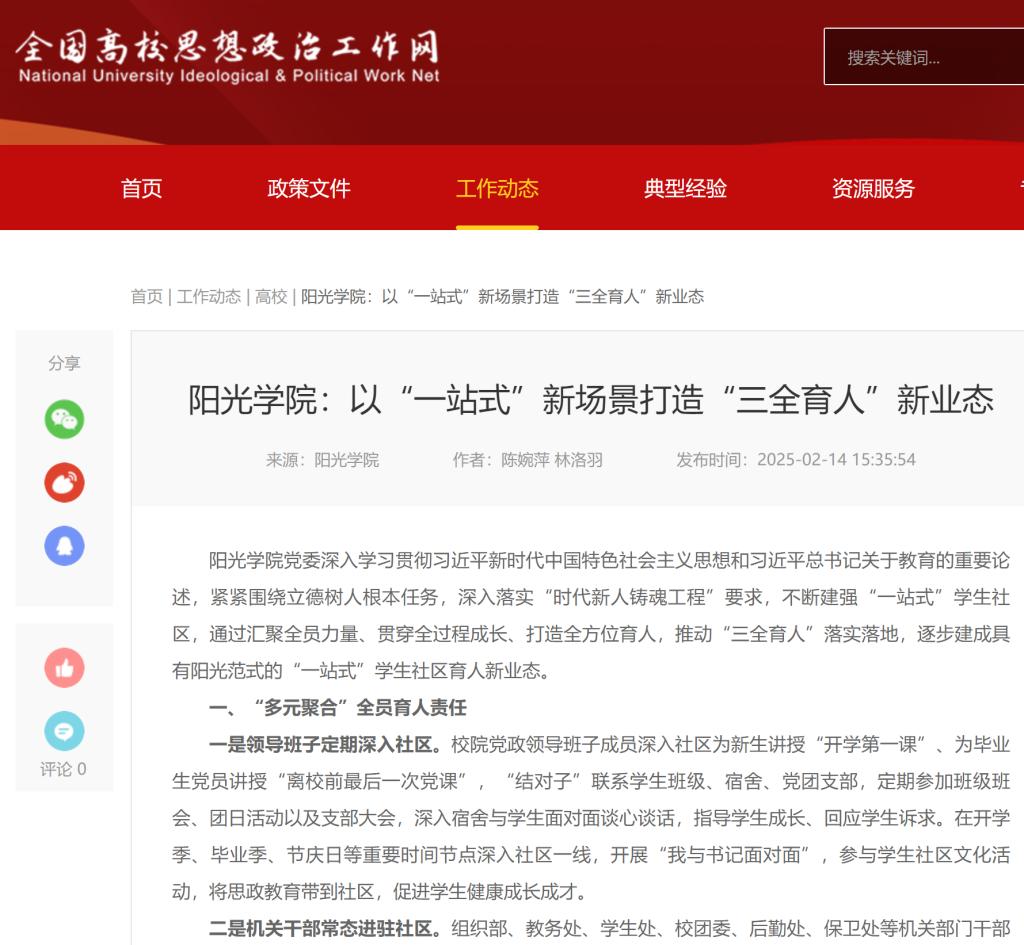The image size is (1024, 945).
Task: Click bold text 一是领导班子定期深入社区
Action: (325, 745)
